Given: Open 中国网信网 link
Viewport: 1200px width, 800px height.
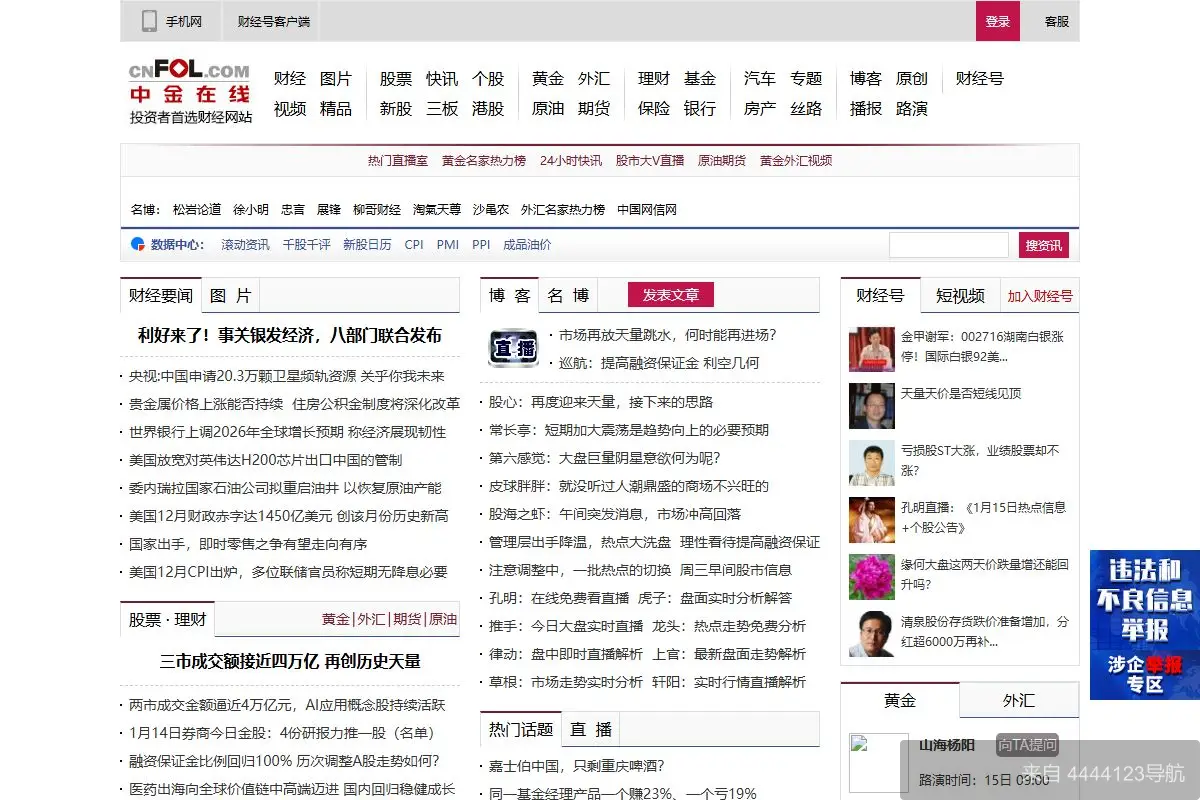Looking at the screenshot, I should [x=647, y=210].
